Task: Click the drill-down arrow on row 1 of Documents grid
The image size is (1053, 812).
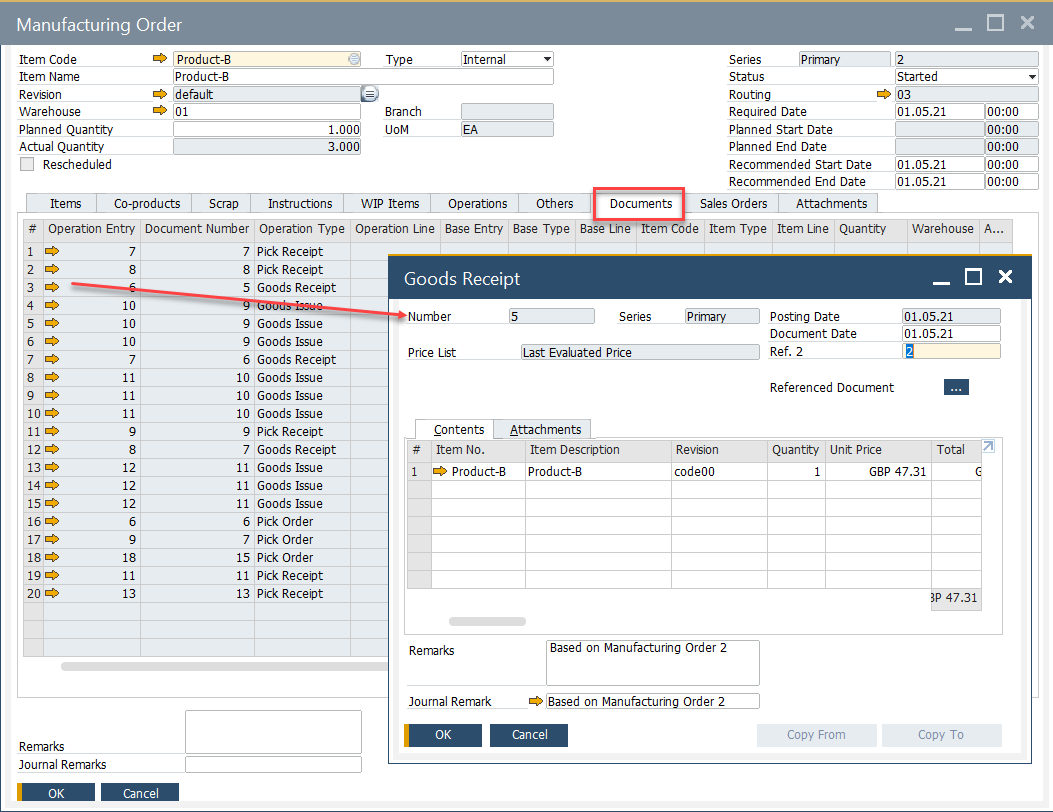Action: click(53, 251)
